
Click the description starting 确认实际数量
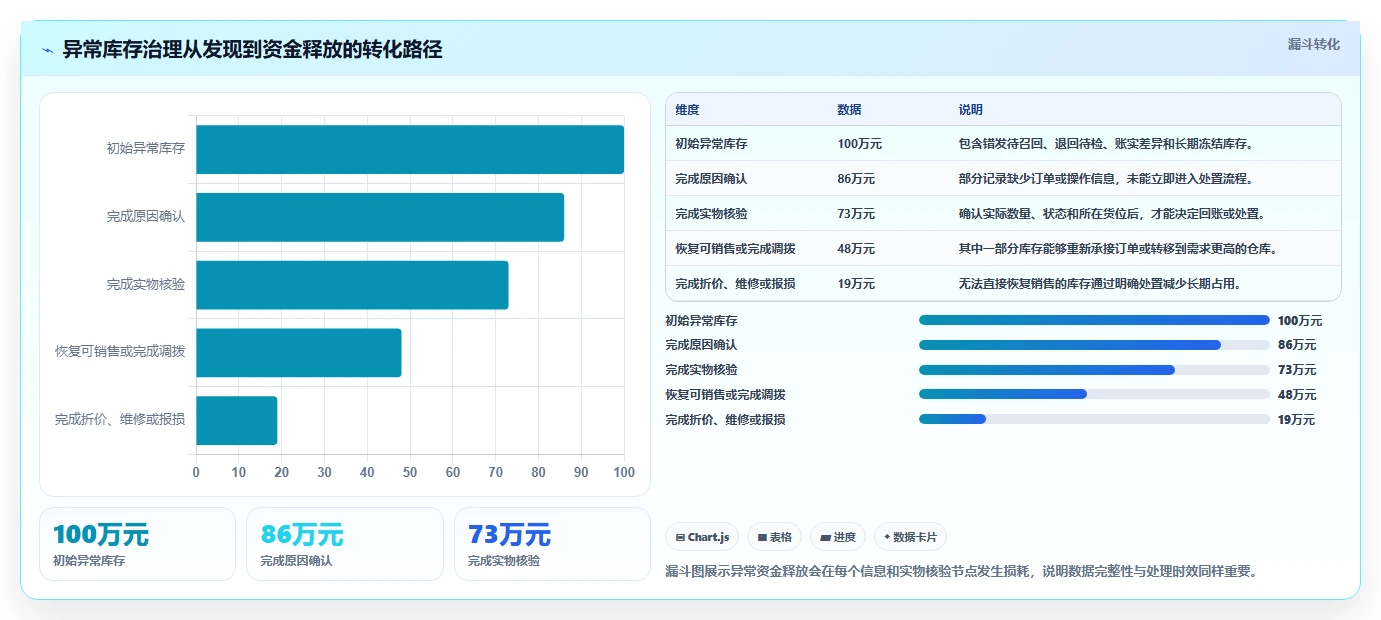point(1112,214)
